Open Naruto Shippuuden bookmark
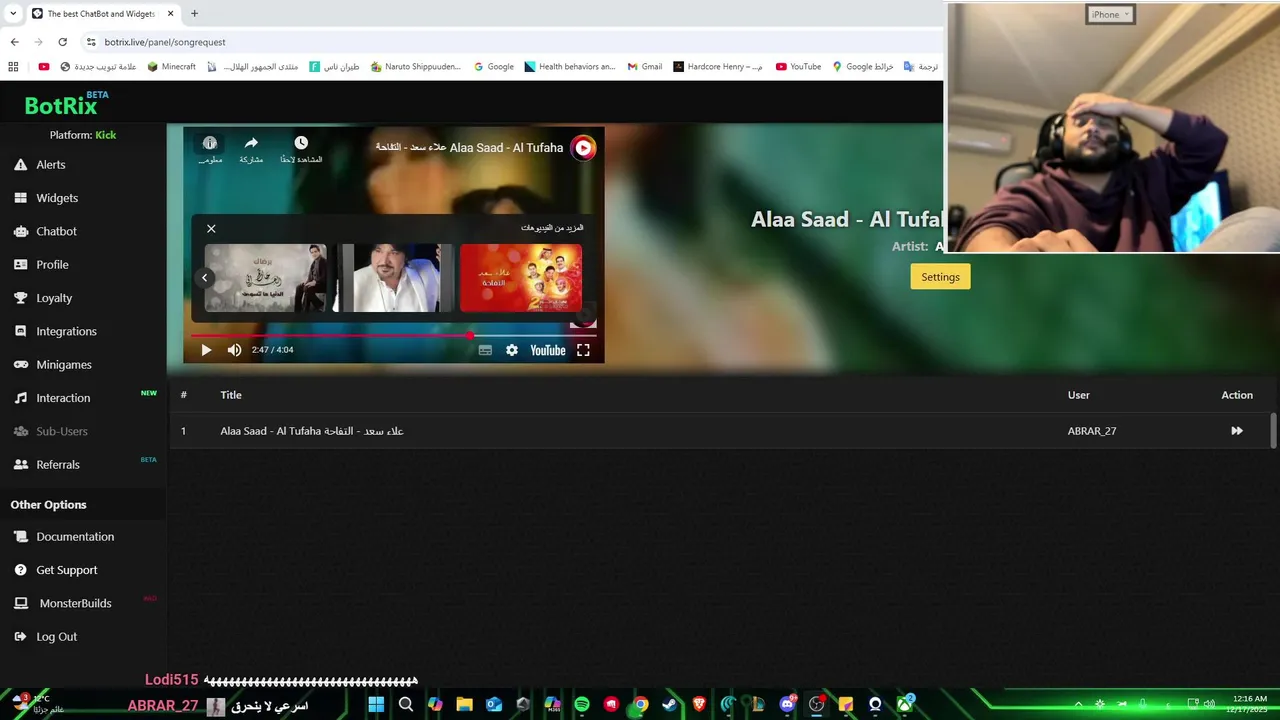1280x720 pixels. point(416,67)
